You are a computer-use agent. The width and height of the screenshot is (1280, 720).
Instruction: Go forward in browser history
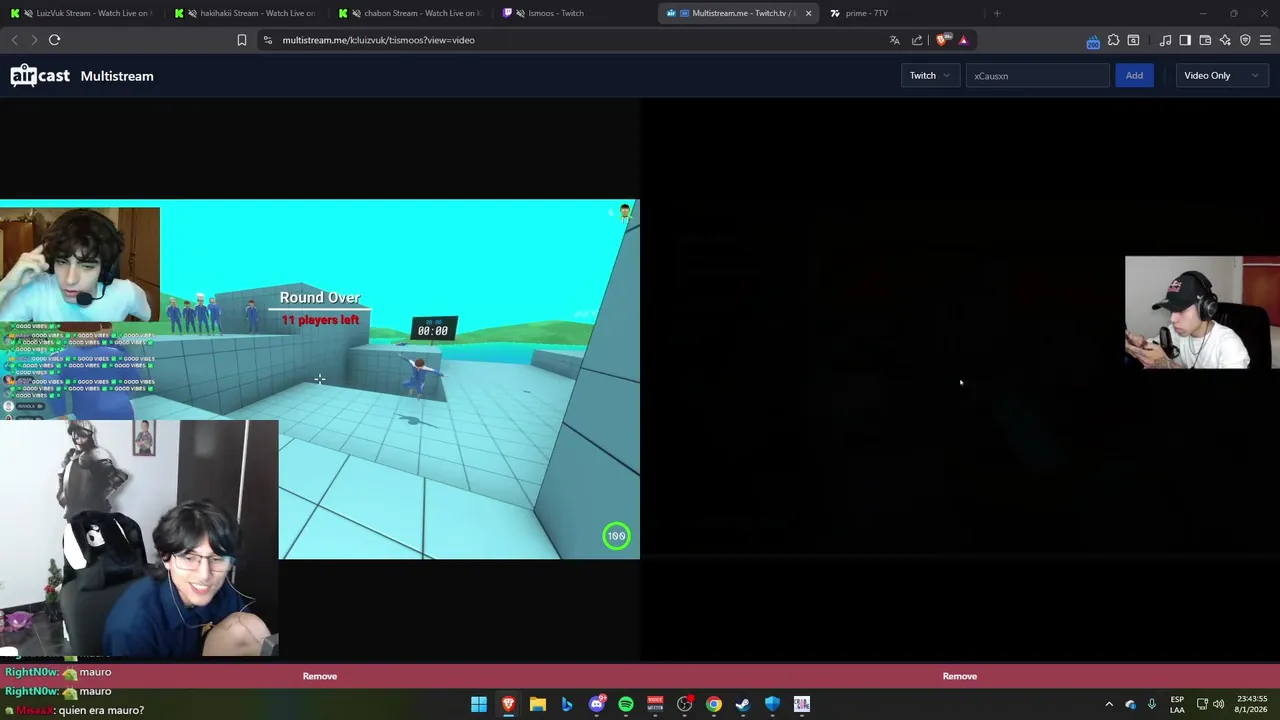coord(34,40)
